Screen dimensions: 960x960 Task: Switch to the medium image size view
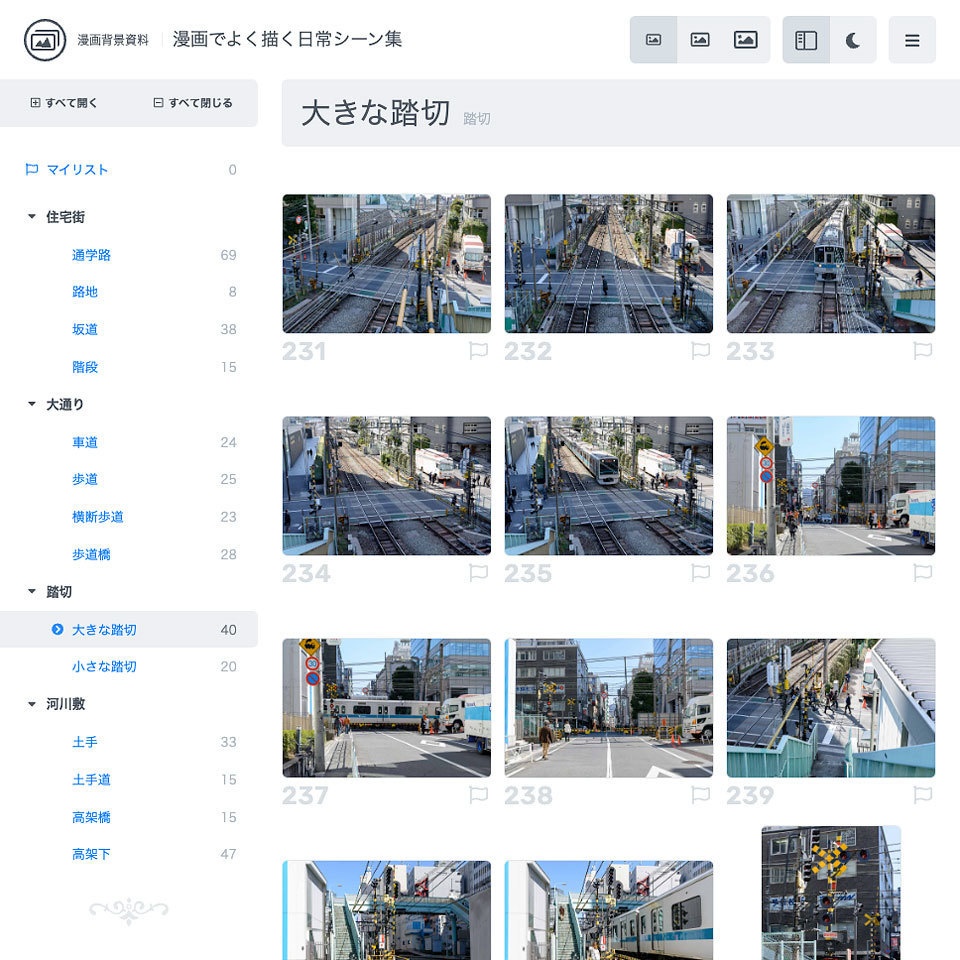(700, 39)
